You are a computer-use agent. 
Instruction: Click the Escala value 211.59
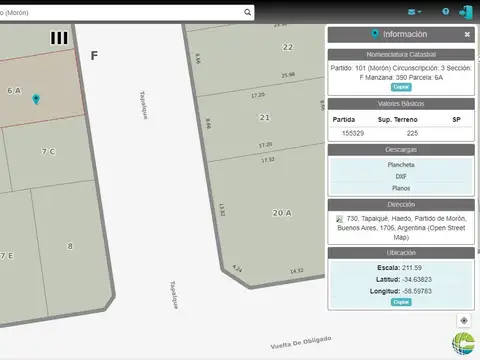pos(412,268)
